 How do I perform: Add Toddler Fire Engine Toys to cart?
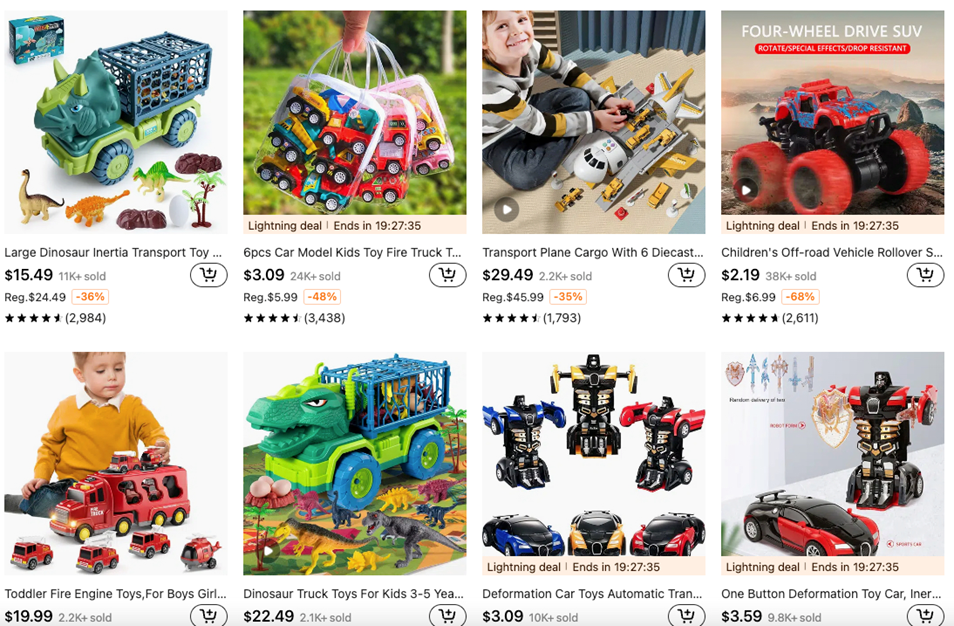click(x=209, y=616)
